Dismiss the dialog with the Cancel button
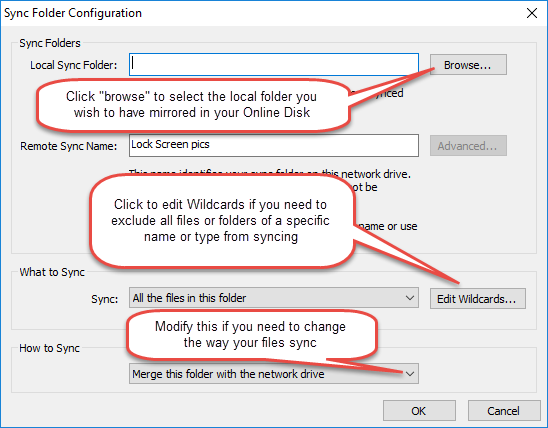 click(x=504, y=411)
